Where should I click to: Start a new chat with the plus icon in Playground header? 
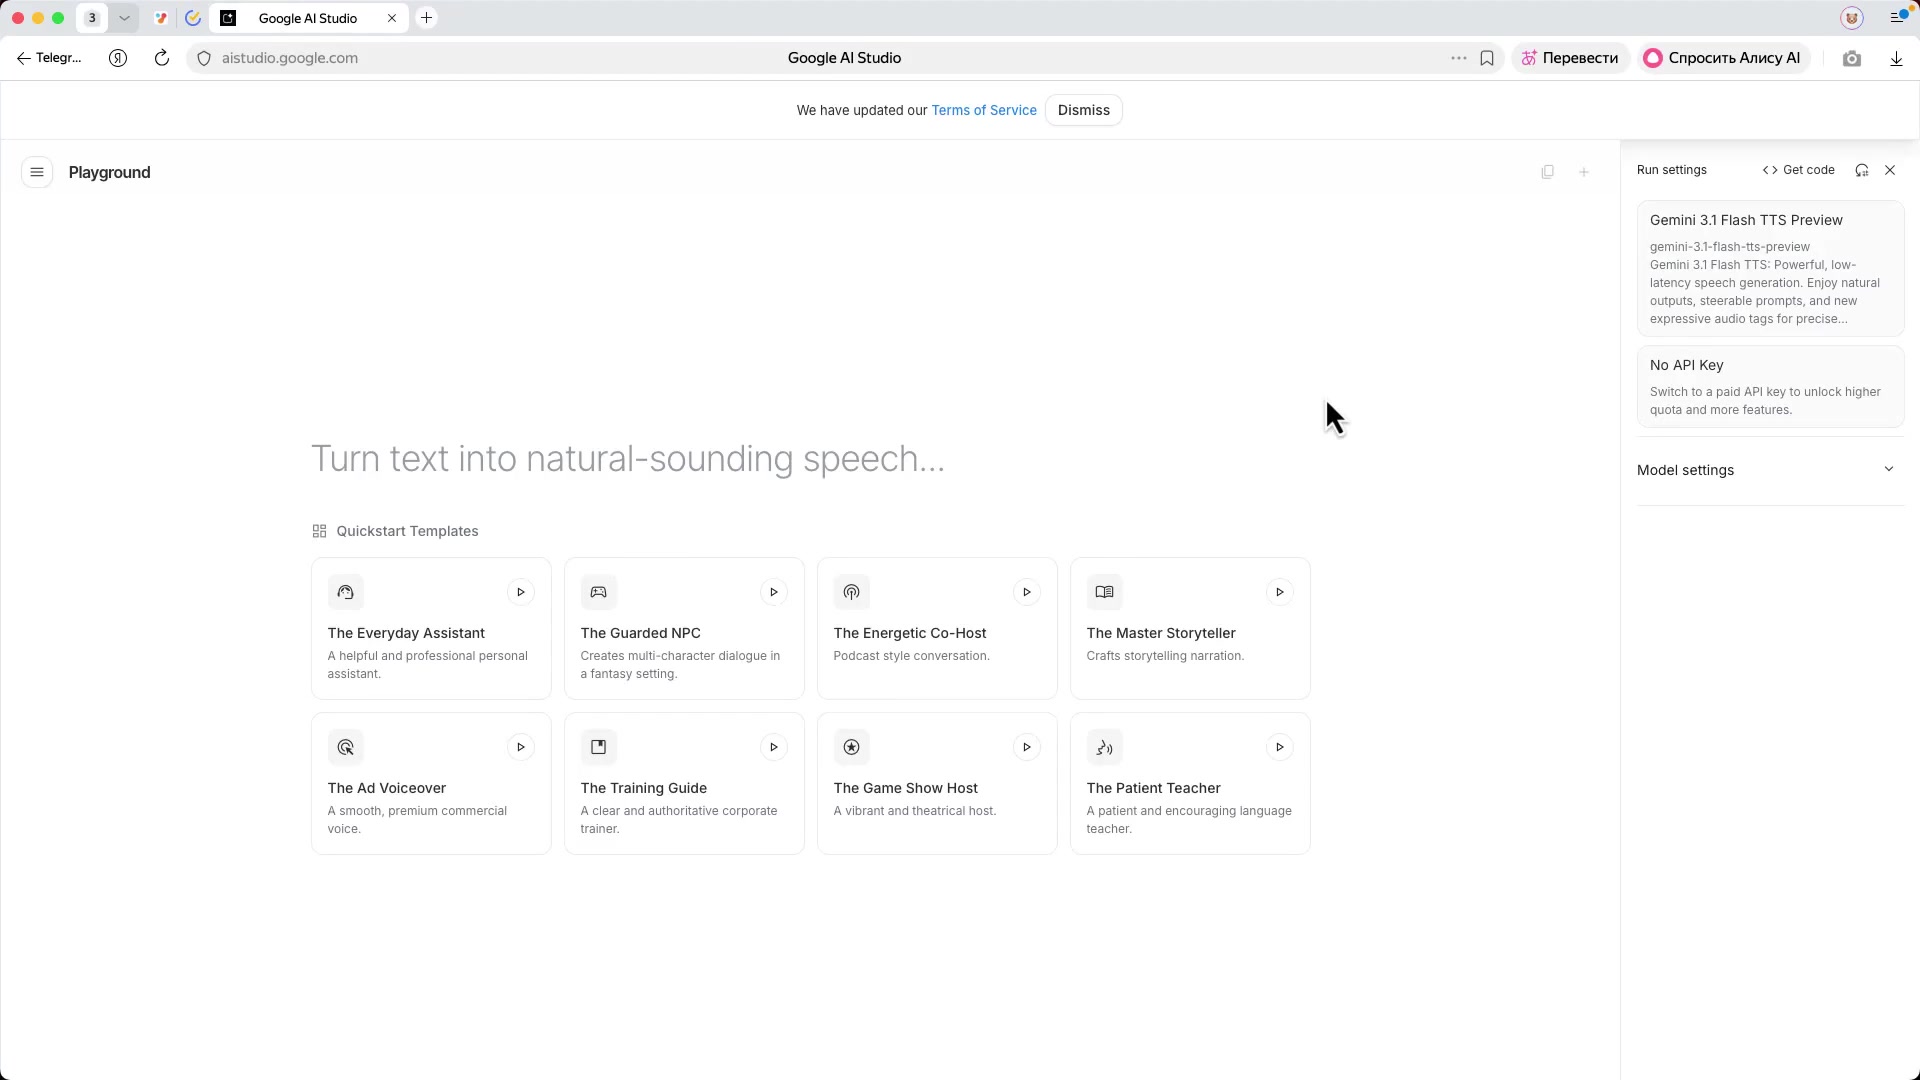coord(1583,172)
